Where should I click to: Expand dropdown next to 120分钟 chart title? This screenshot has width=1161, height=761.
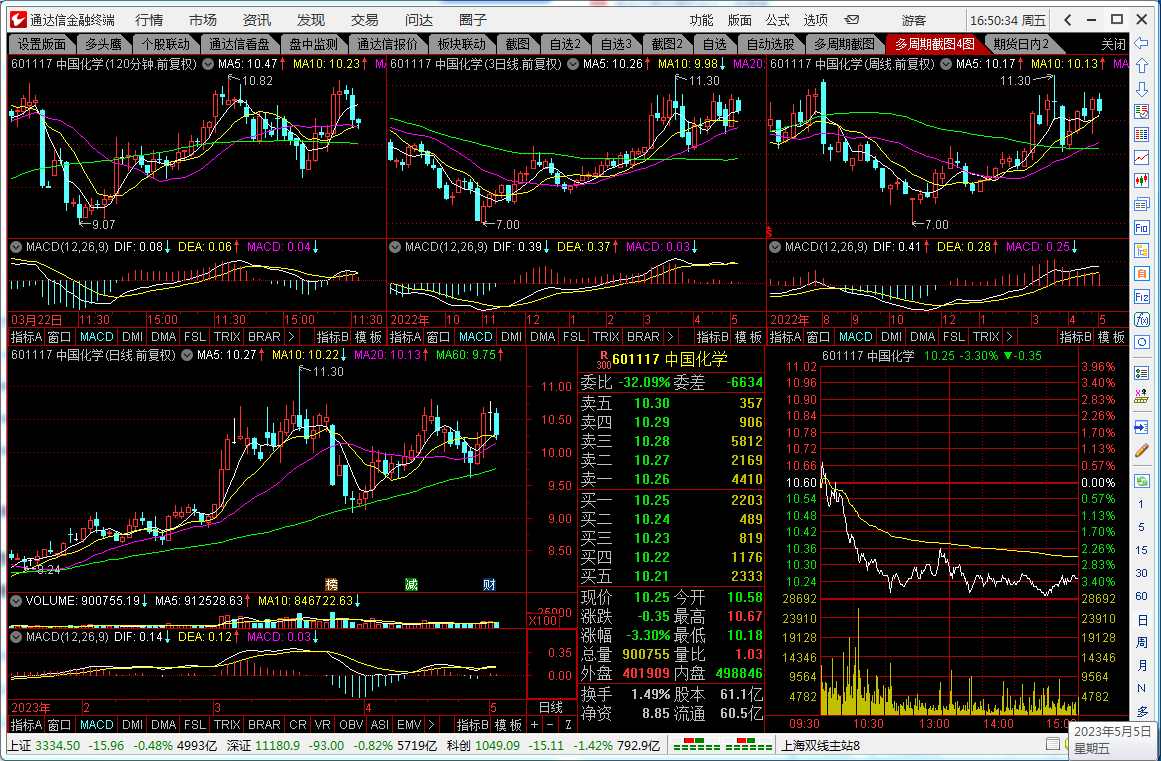[x=208, y=64]
